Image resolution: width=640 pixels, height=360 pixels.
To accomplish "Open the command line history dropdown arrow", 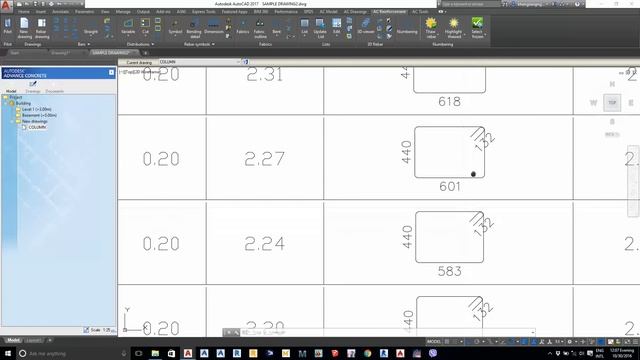I will pos(533,332).
